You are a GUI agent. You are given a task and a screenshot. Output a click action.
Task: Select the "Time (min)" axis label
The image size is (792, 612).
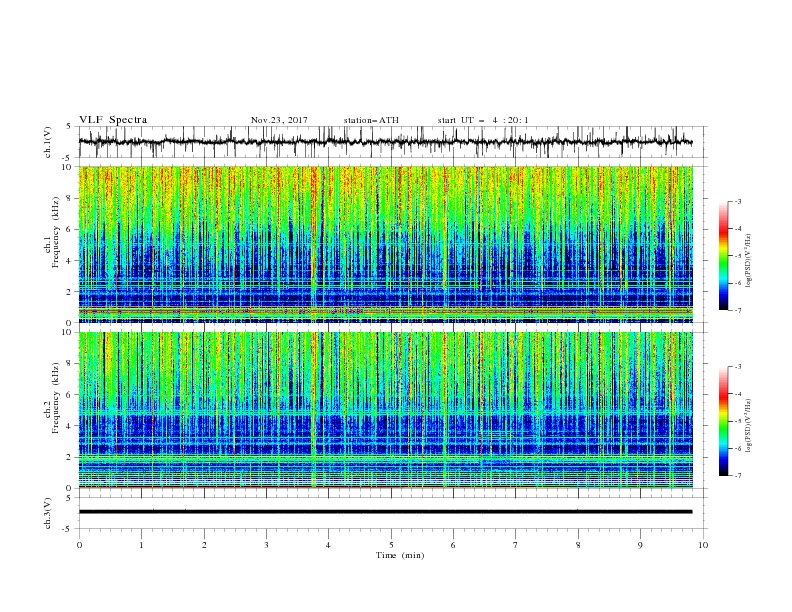coord(400,555)
